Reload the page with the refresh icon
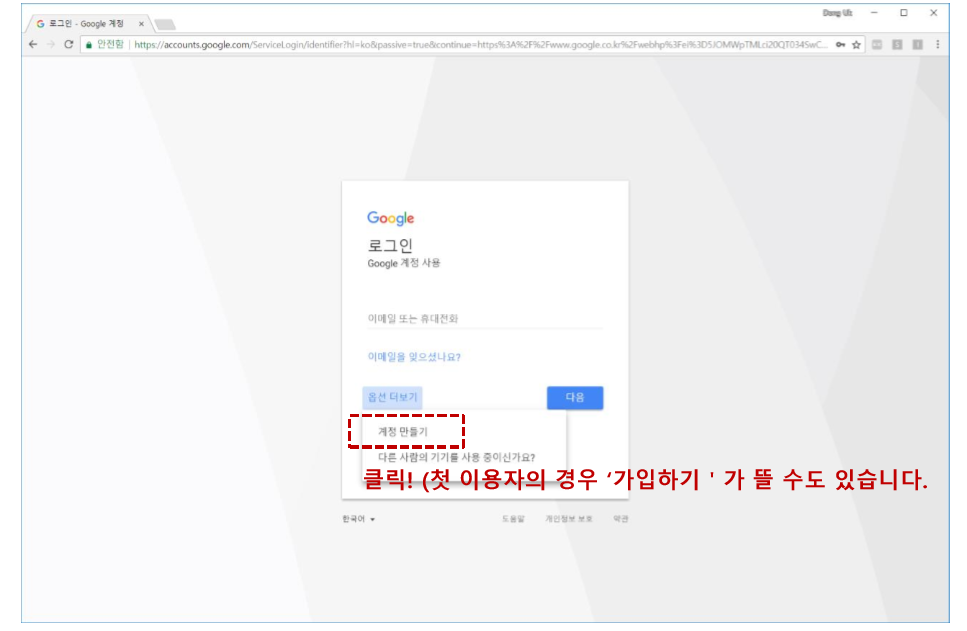967x631 pixels. tap(68, 44)
